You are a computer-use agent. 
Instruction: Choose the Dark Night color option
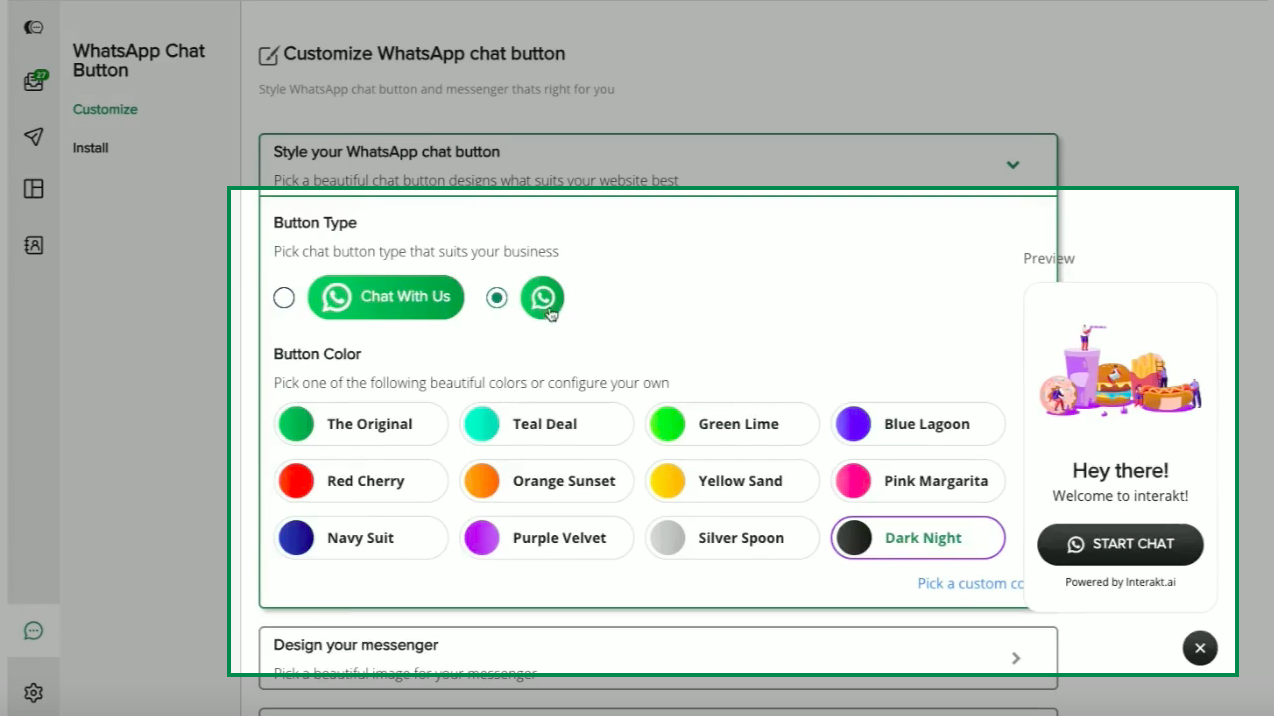pos(918,538)
